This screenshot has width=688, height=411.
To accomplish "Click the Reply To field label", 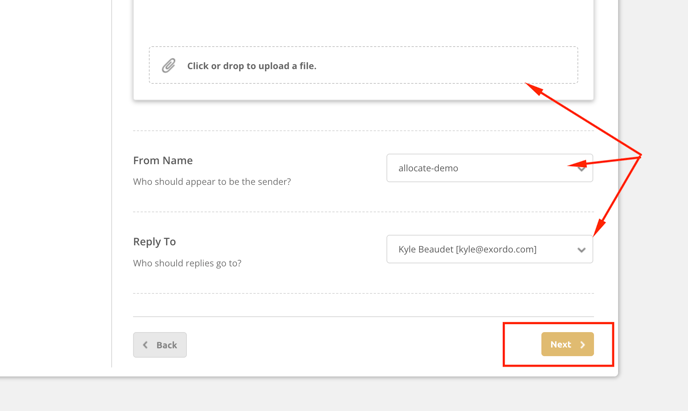I will click(x=154, y=241).
